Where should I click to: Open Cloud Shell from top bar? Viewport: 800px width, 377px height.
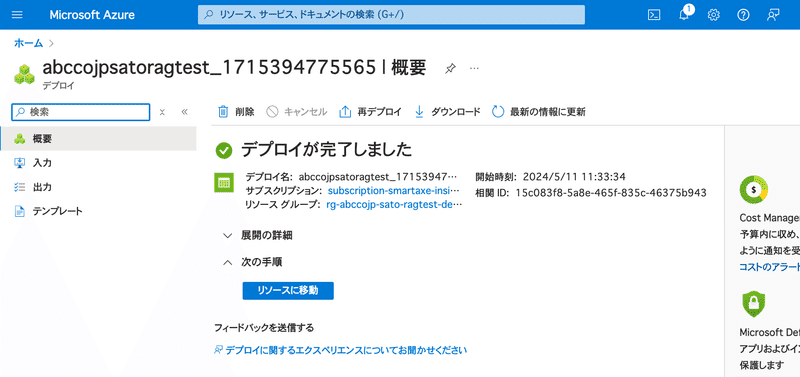tap(654, 15)
